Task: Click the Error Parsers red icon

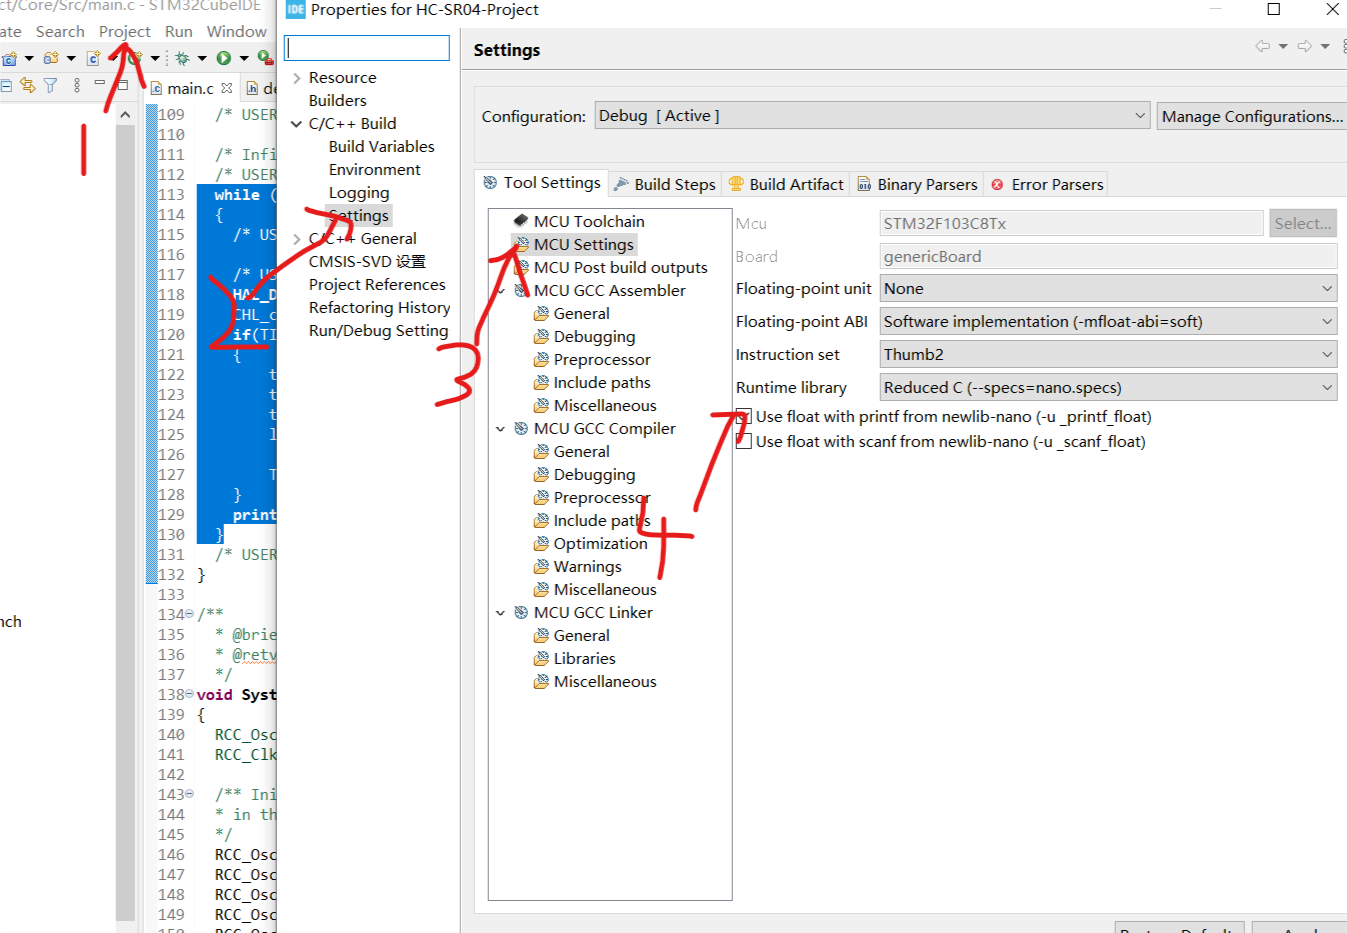Action: tap(997, 184)
